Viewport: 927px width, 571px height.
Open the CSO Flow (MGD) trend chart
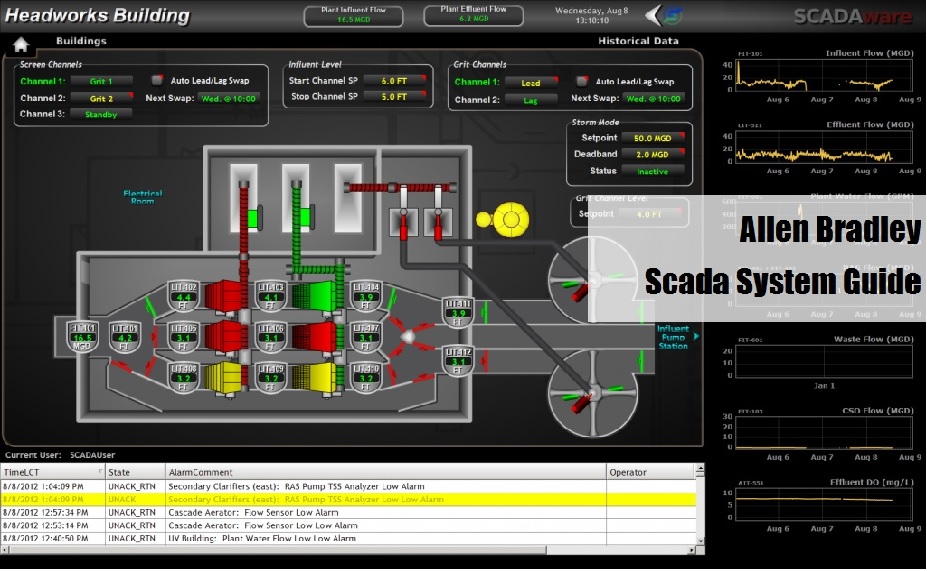point(825,434)
